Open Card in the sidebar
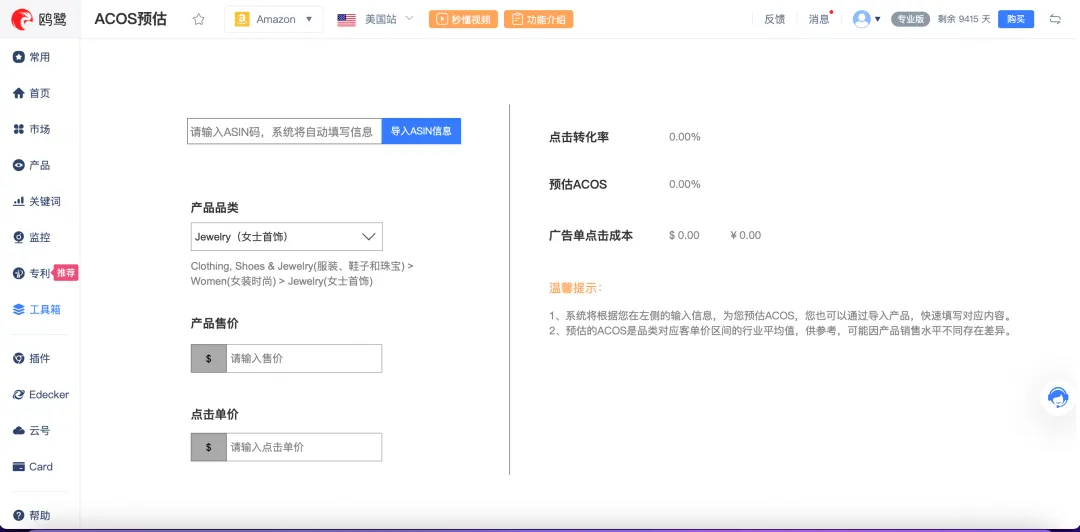Screen dimensions: 1080x532 33,467
